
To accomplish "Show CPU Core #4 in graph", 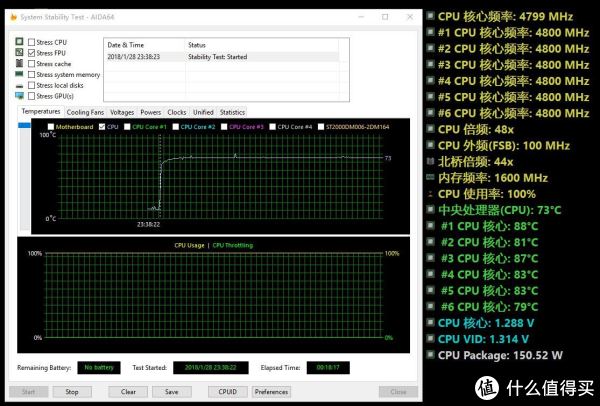I will tap(272, 127).
